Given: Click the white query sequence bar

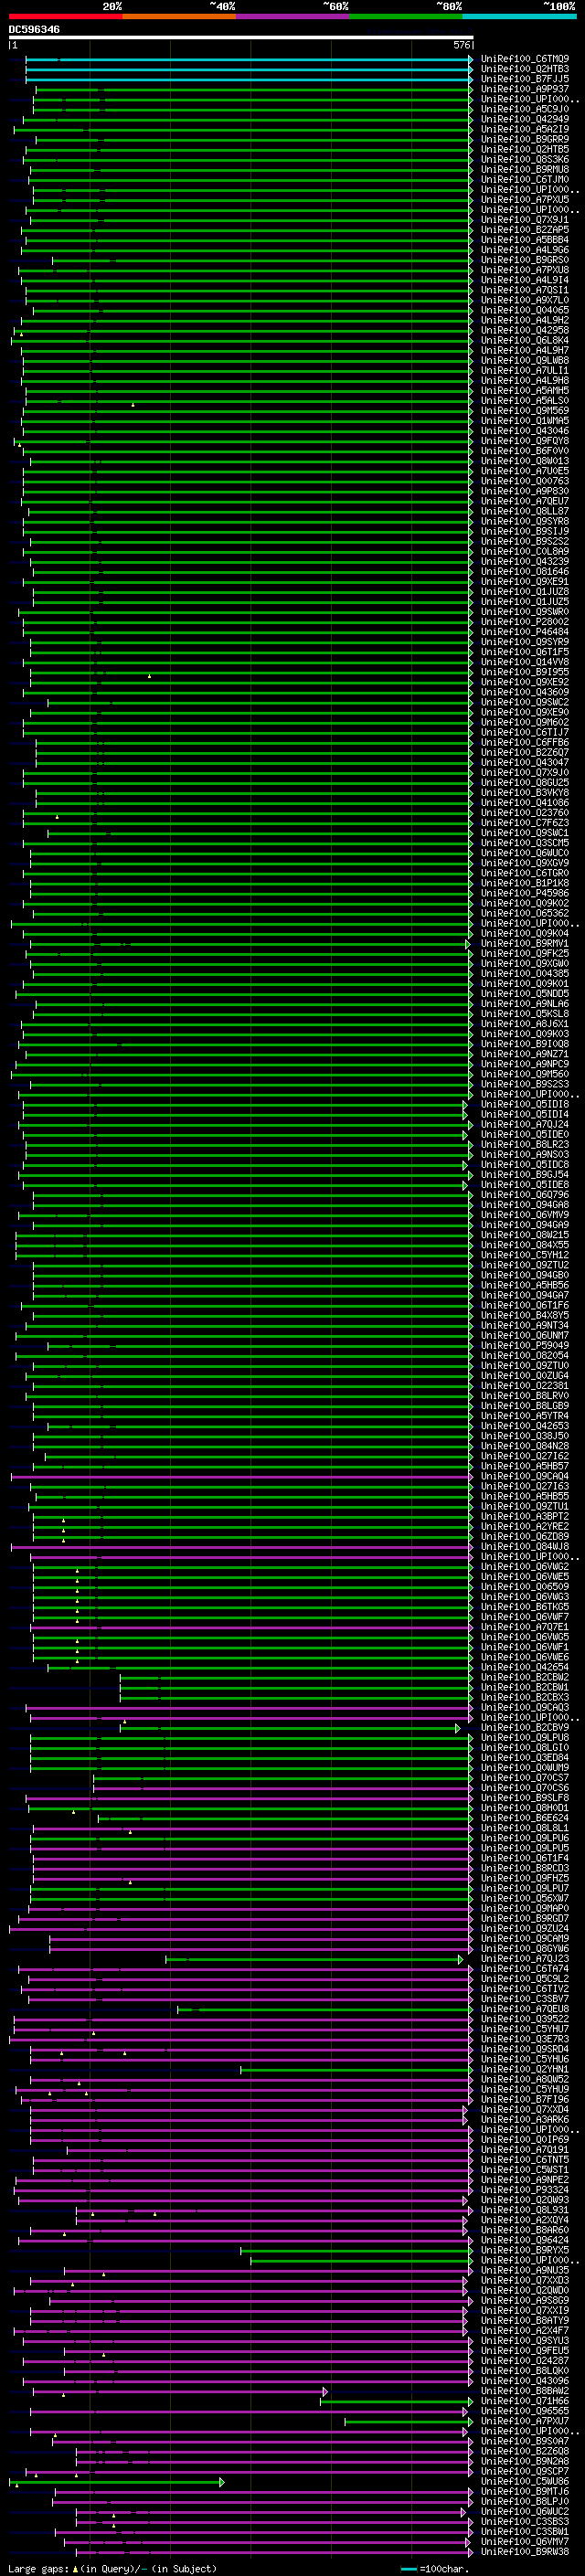Looking at the screenshot, I should tap(241, 38).
